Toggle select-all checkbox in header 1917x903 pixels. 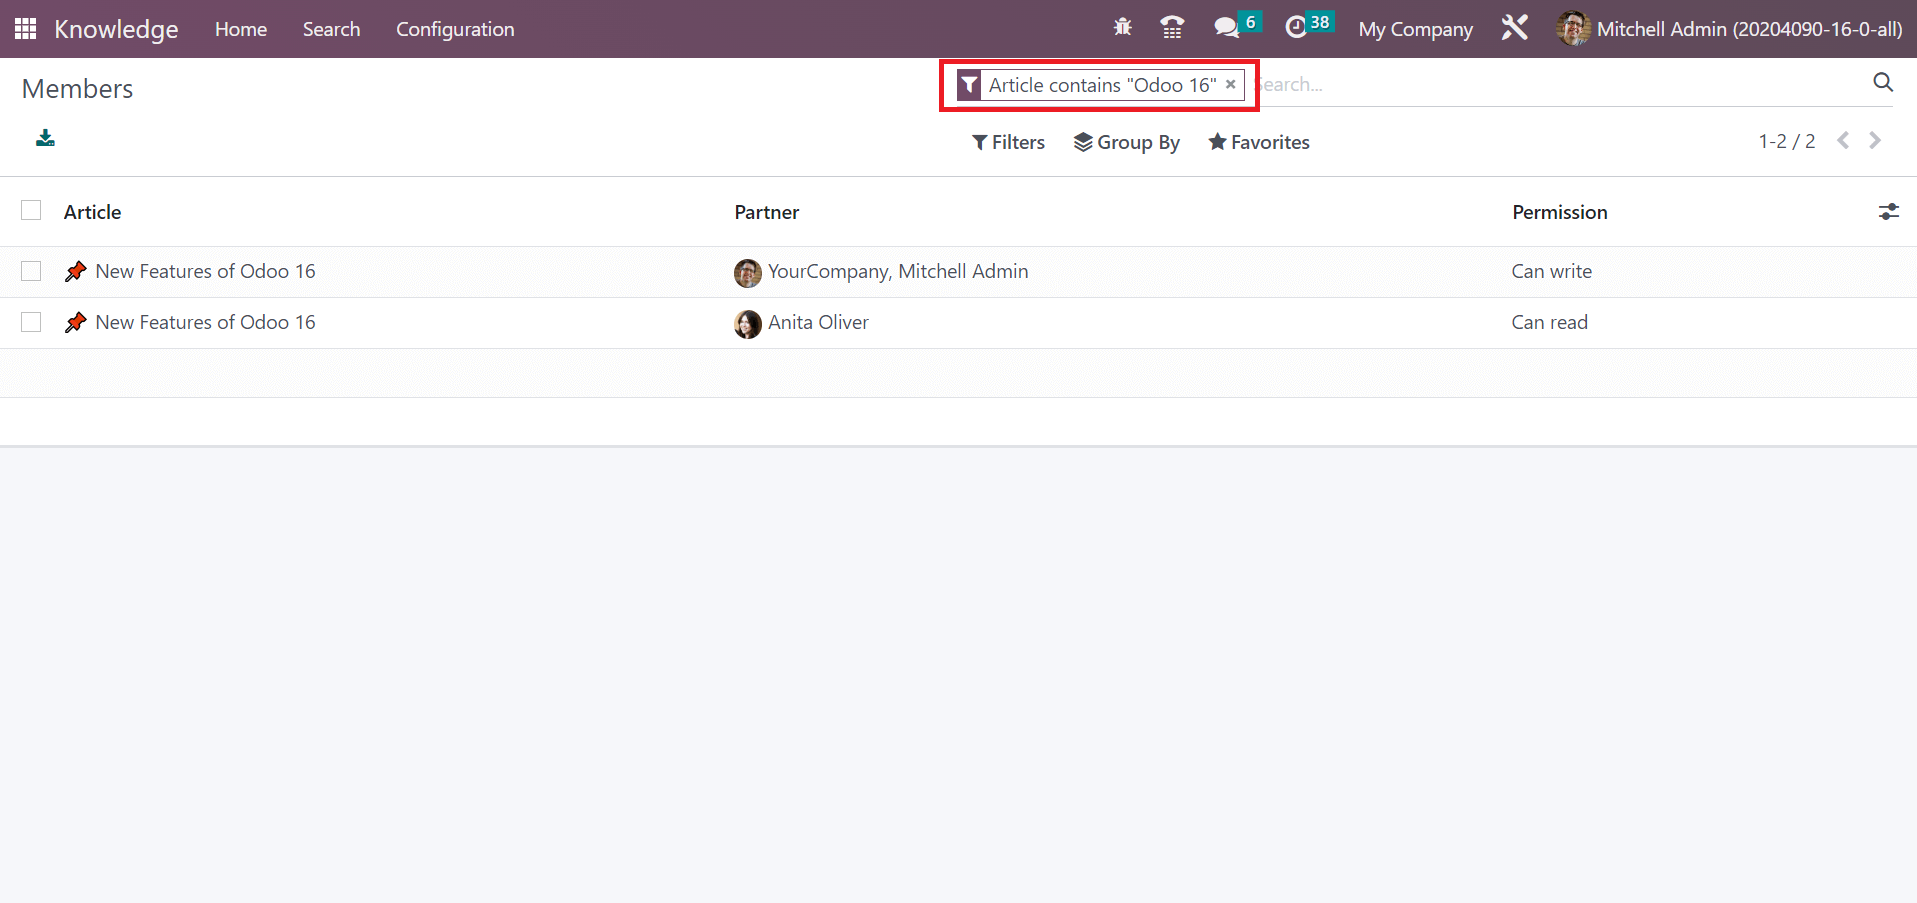[32, 210]
